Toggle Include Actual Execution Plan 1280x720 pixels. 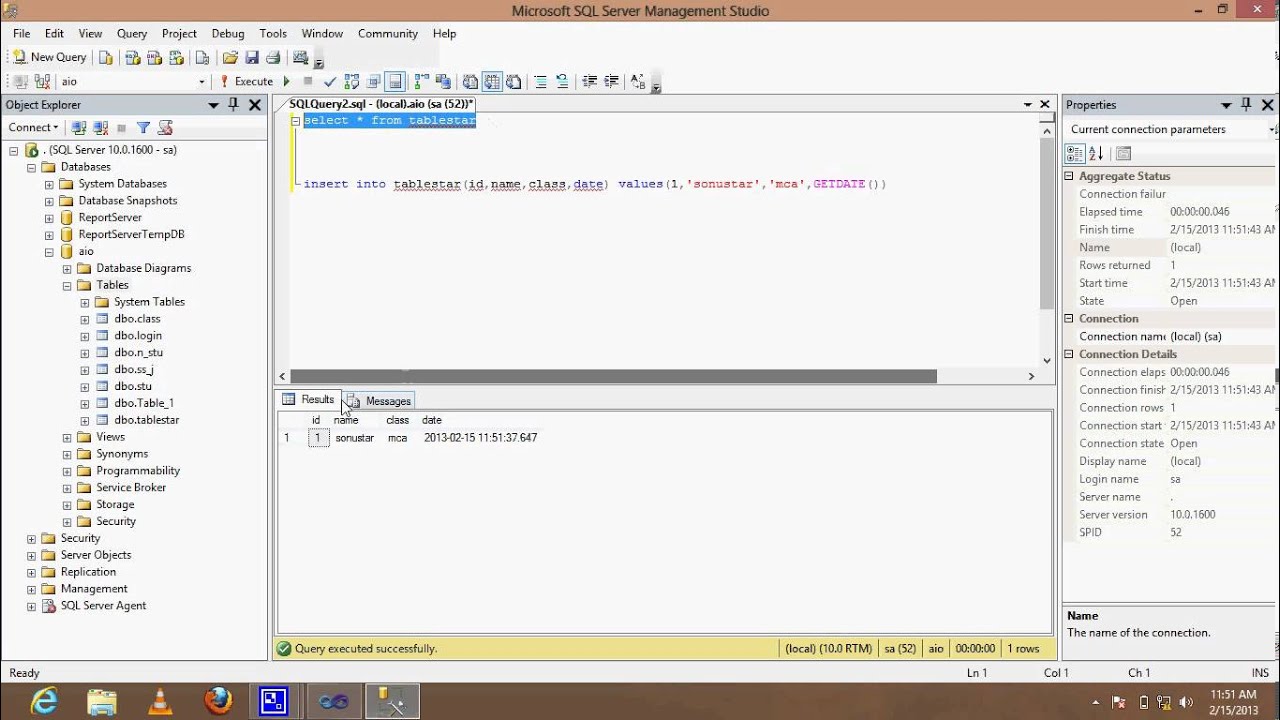[x=420, y=81]
